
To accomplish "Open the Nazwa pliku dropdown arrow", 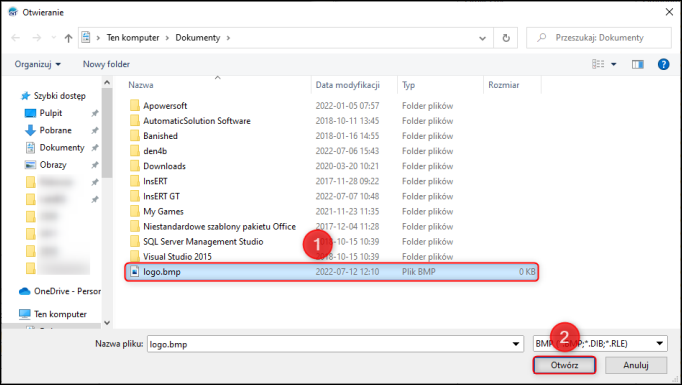I will (x=516, y=344).
